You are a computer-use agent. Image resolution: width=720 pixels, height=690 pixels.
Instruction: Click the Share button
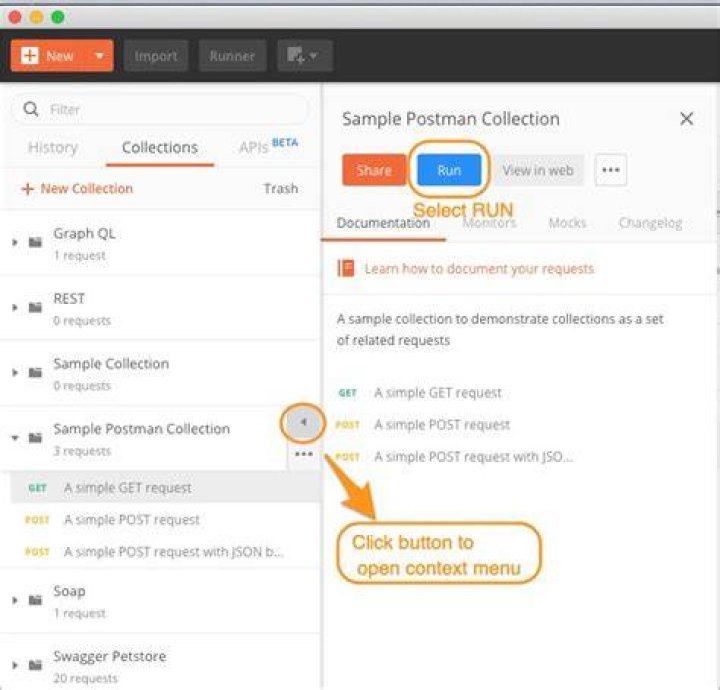tap(374, 170)
